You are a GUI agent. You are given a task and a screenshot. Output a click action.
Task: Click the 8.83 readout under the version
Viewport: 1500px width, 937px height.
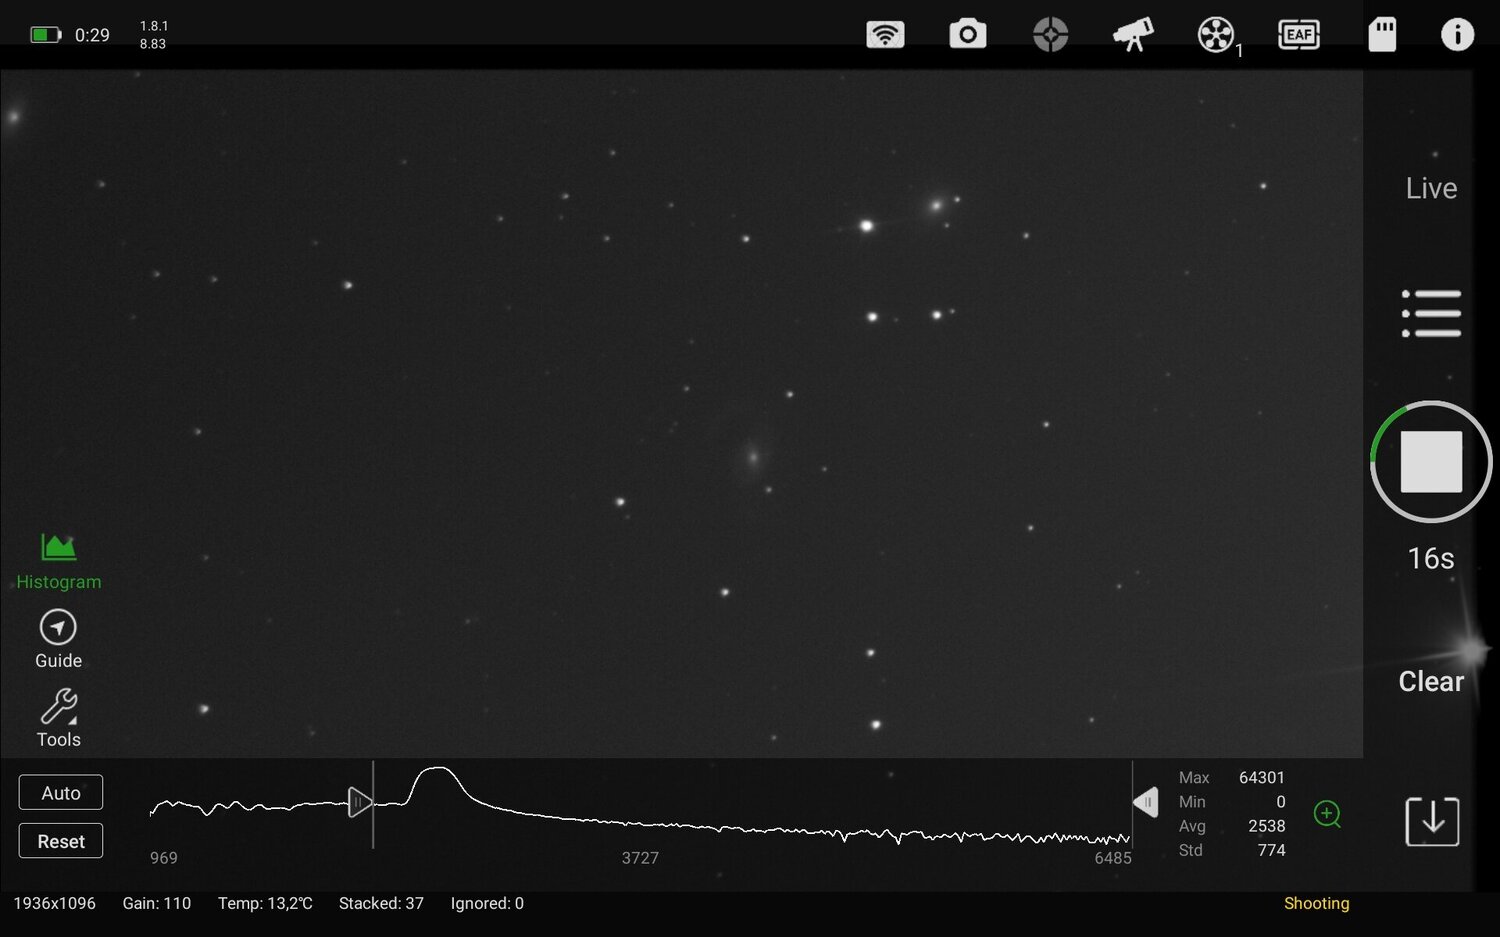click(x=153, y=44)
